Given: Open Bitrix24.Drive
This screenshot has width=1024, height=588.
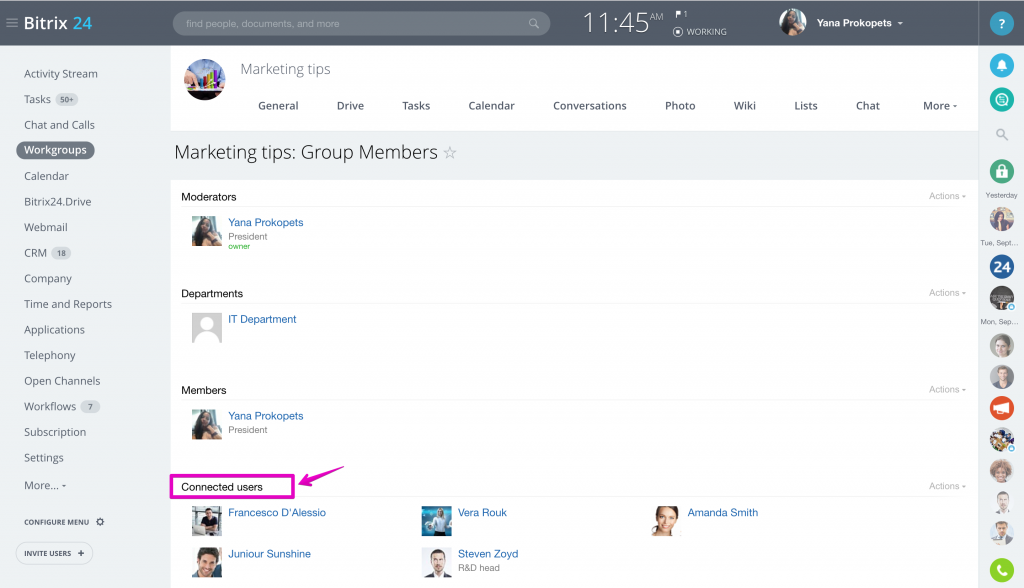Looking at the screenshot, I should pyautogui.click(x=57, y=201).
